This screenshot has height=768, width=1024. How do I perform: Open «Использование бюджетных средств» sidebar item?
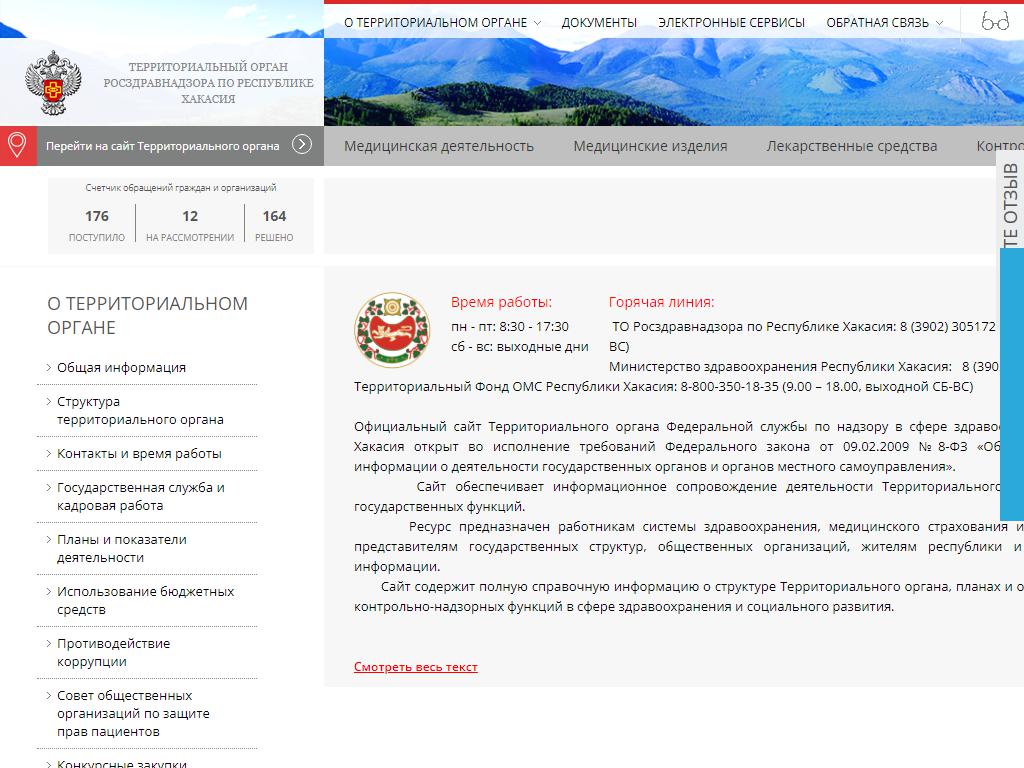coord(145,600)
